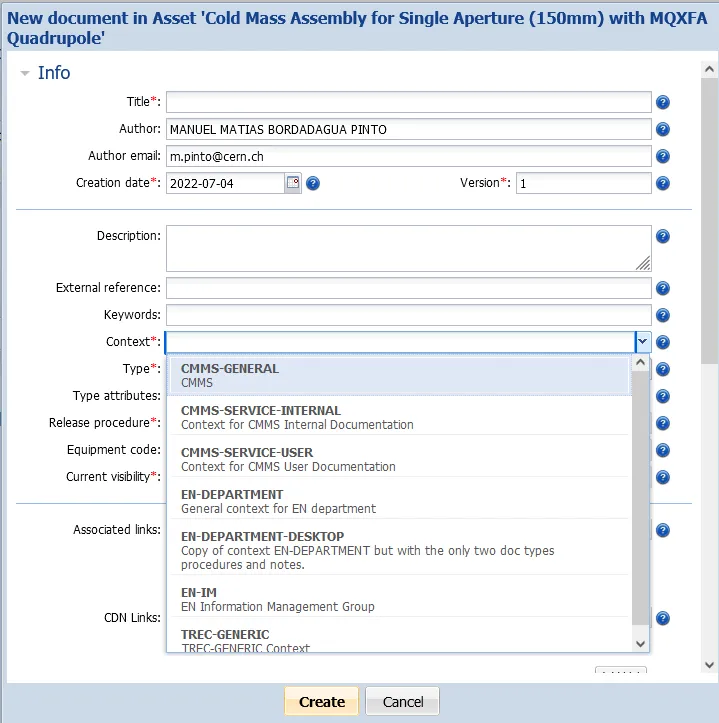Focus the Title input field
This screenshot has width=719, height=723.
(x=409, y=102)
